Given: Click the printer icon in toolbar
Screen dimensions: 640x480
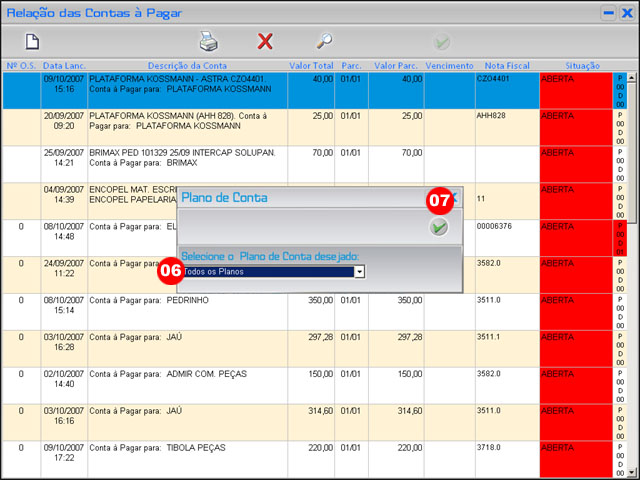Looking at the screenshot, I should tap(208, 42).
